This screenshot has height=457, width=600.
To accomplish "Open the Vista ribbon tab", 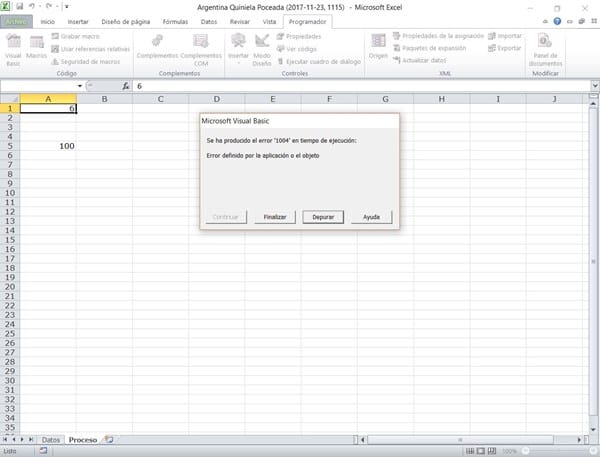I will (x=269, y=22).
